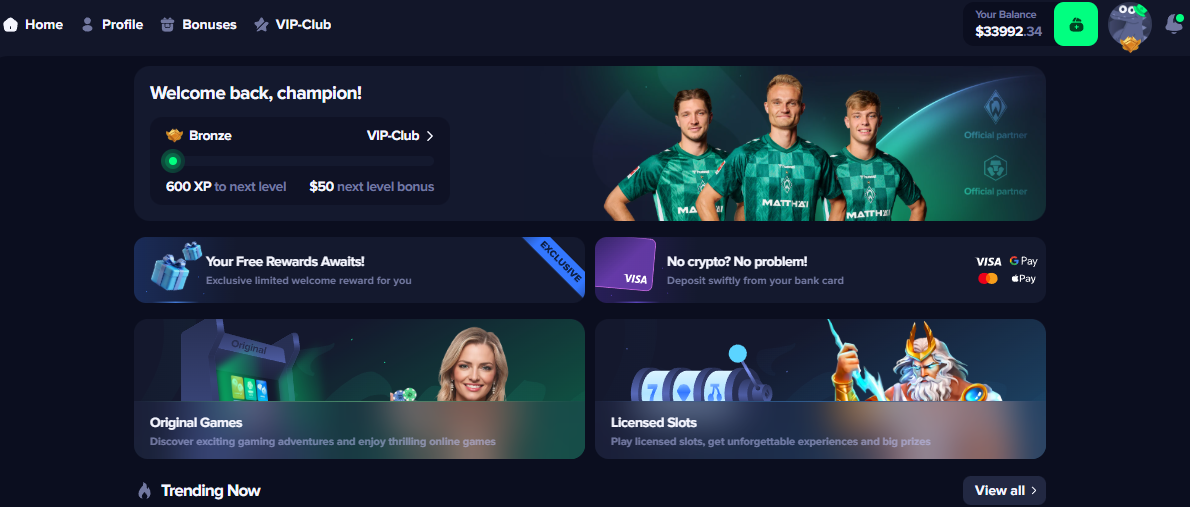Click View all chevron for Trending

click(x=1034, y=490)
